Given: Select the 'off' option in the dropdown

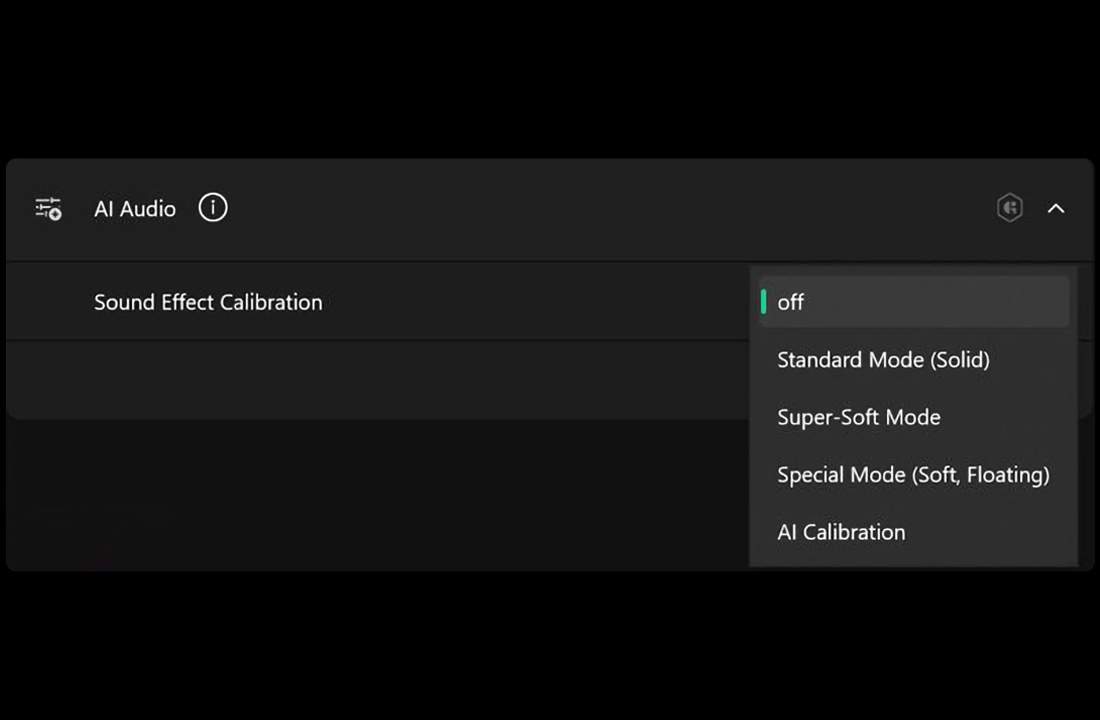Looking at the screenshot, I should [914, 302].
